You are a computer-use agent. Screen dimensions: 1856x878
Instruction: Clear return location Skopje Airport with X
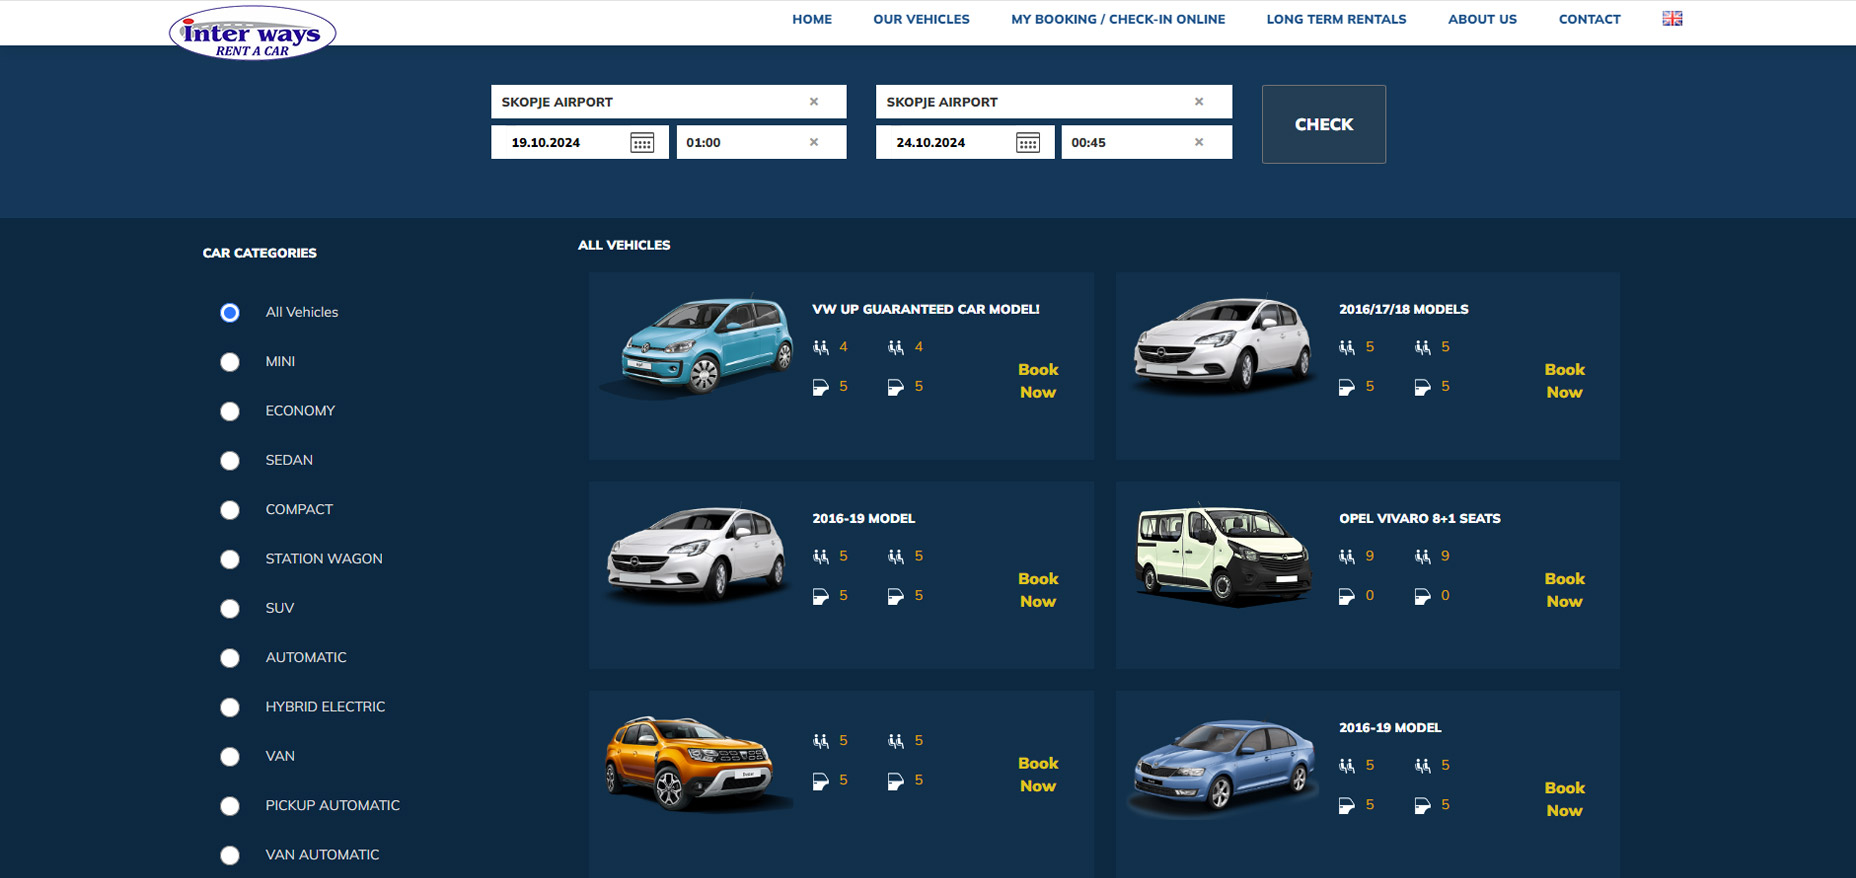point(1199,102)
